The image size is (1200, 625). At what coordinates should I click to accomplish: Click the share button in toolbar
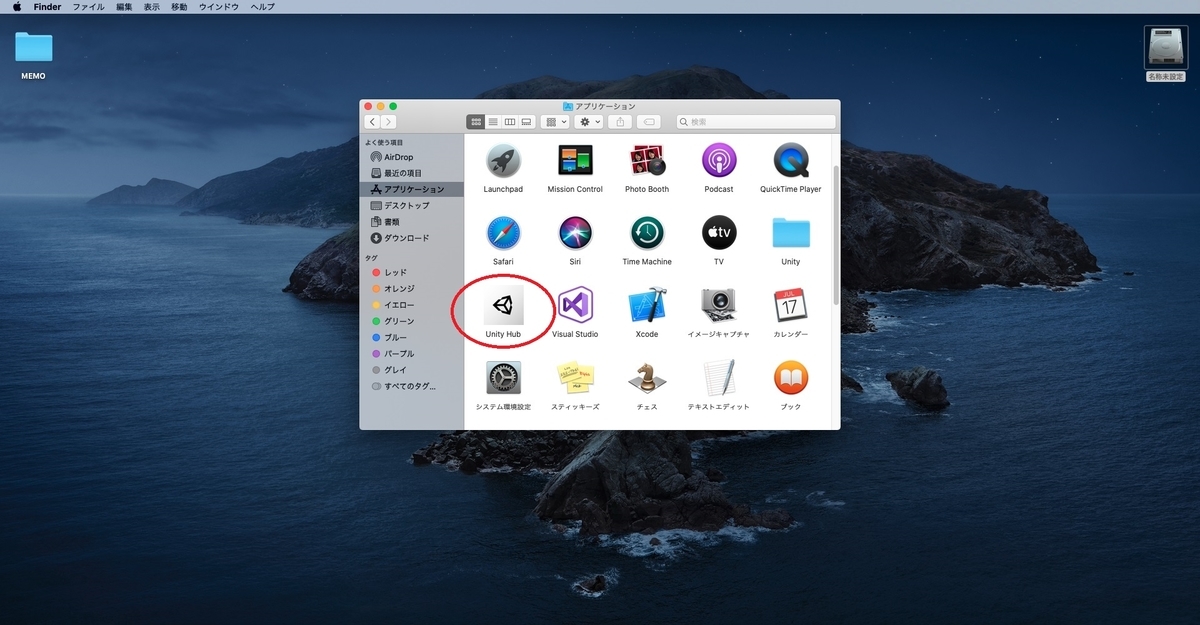(620, 122)
